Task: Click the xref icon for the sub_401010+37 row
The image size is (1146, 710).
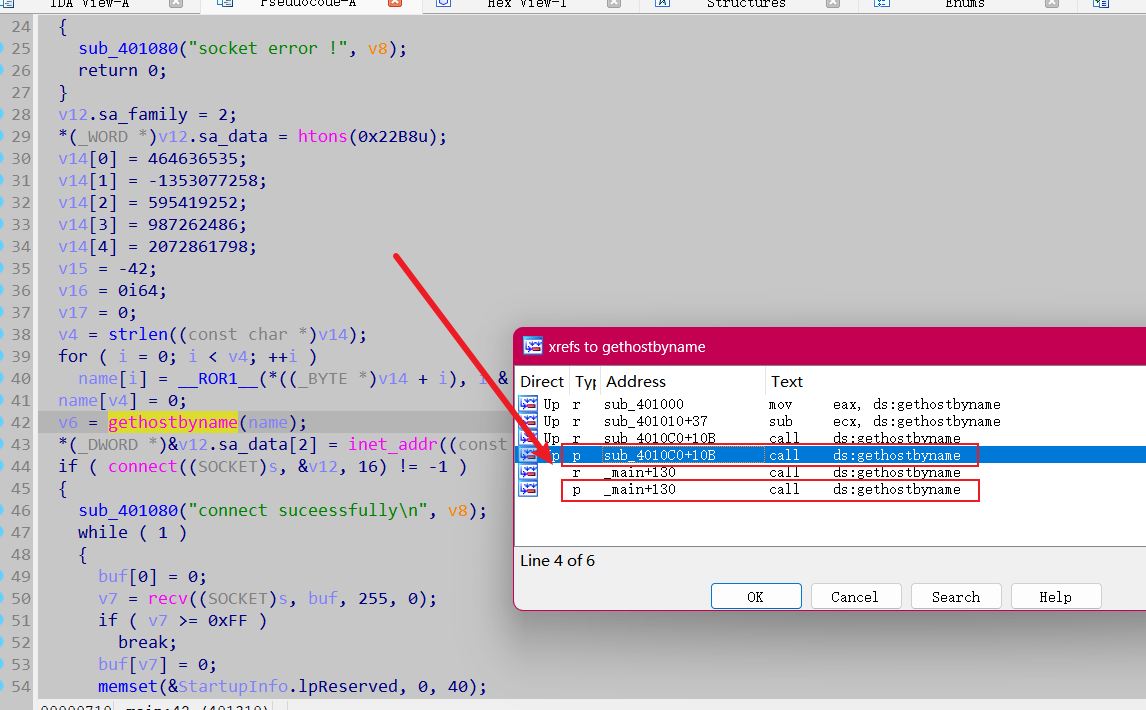Action: click(528, 421)
